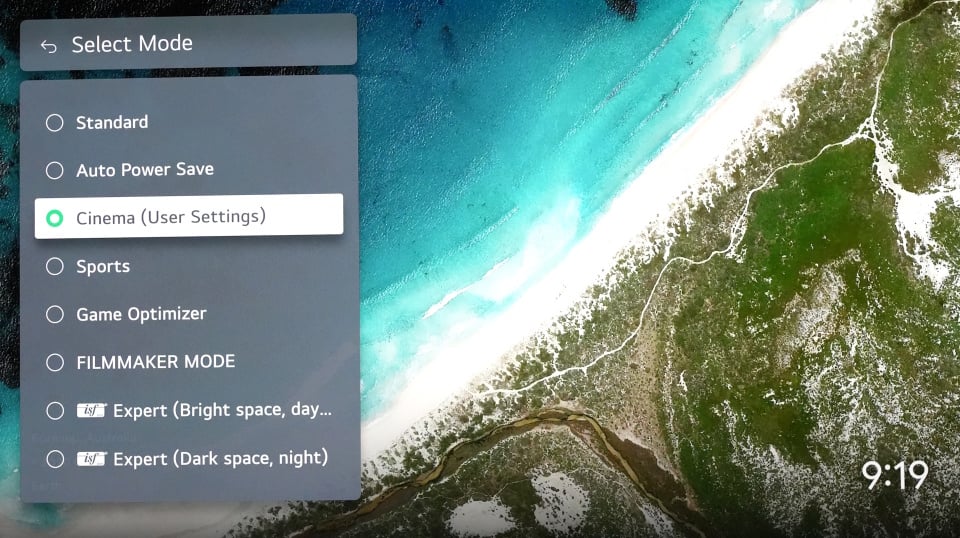
Task: Click the isf logo on Dark space row
Action: pyautogui.click(x=91, y=458)
